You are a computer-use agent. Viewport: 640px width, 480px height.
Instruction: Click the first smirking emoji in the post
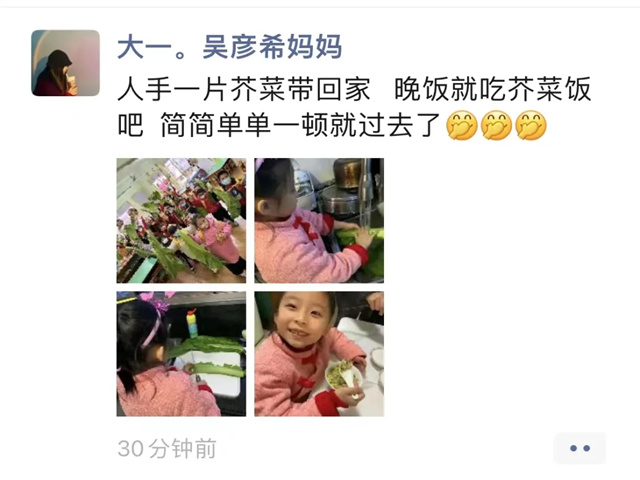(x=462, y=125)
